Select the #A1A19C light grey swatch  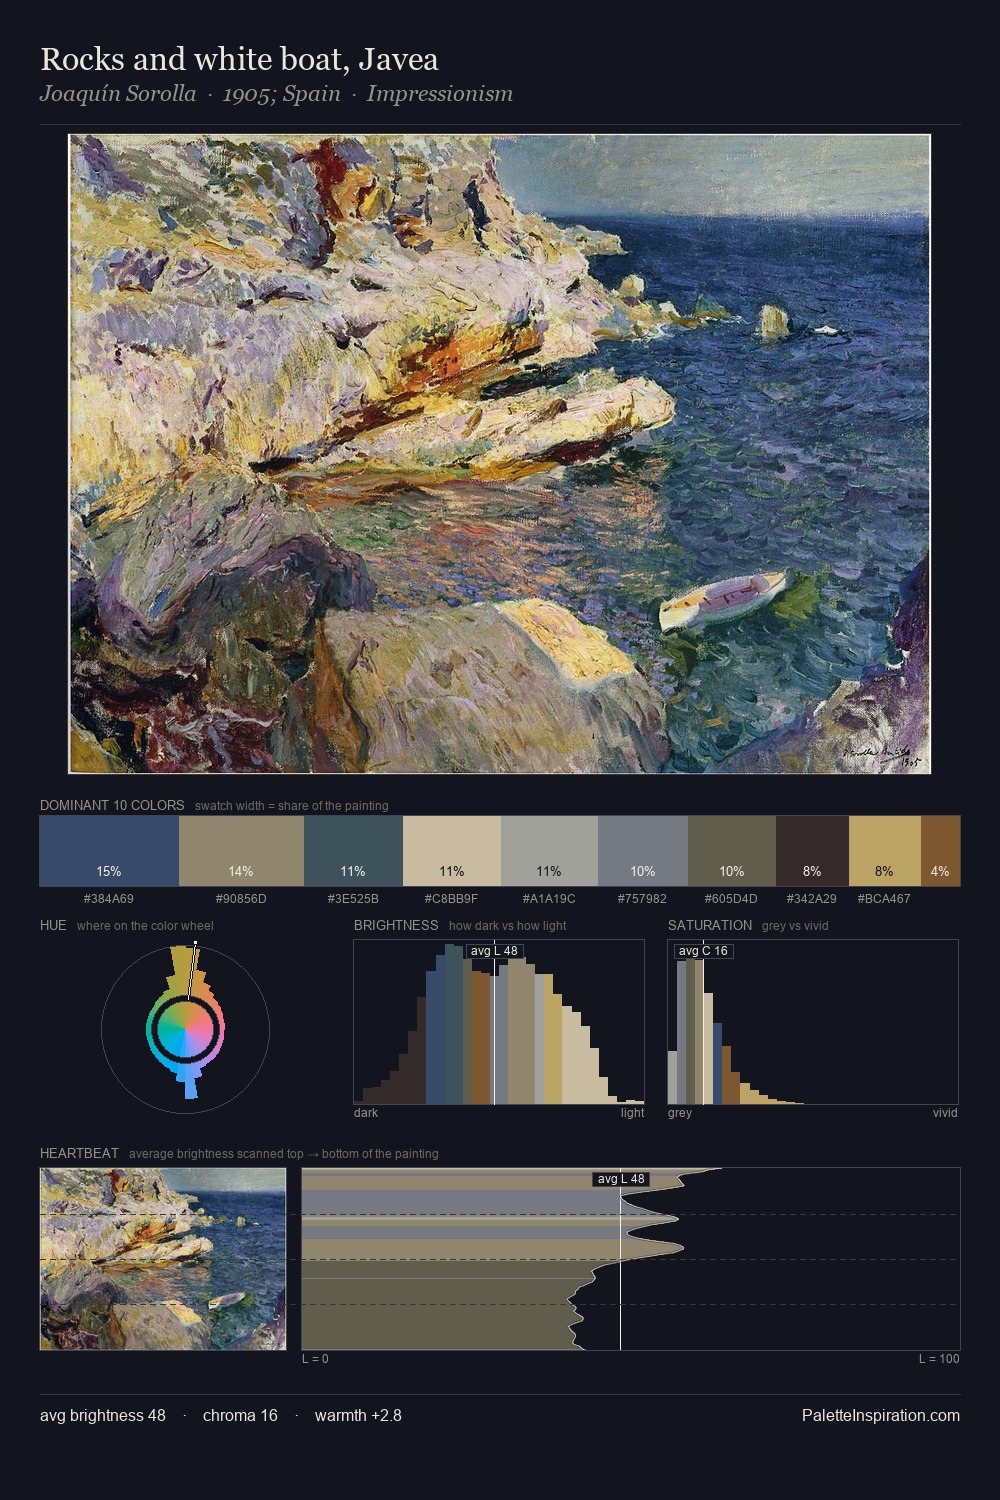(549, 851)
